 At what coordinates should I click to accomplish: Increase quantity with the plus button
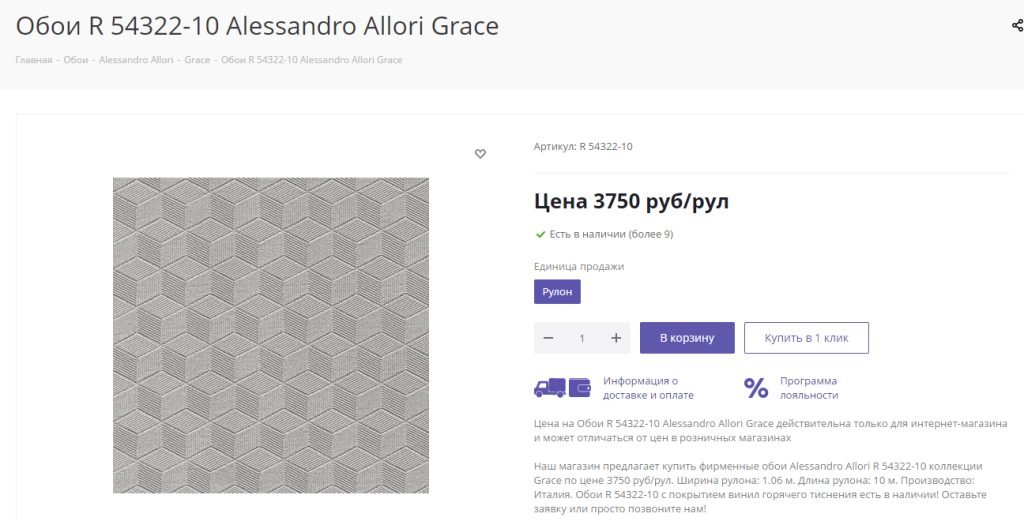616,338
